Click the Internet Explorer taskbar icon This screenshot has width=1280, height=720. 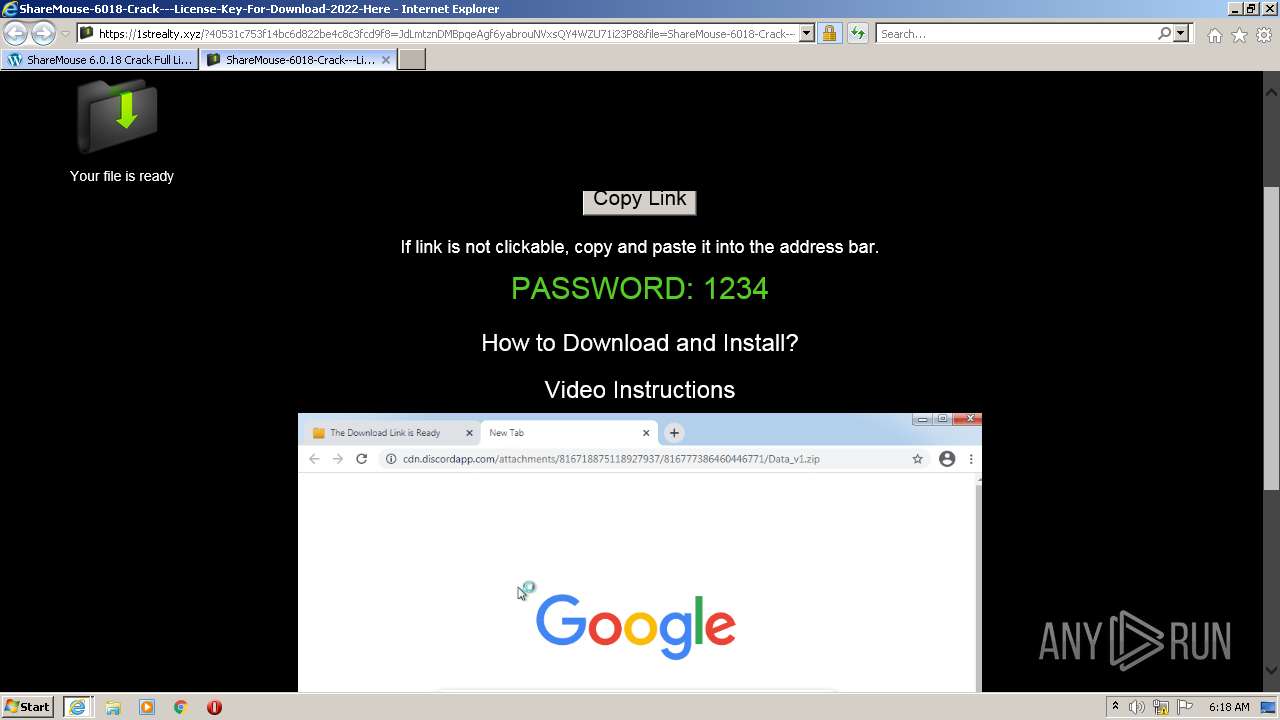[77, 707]
